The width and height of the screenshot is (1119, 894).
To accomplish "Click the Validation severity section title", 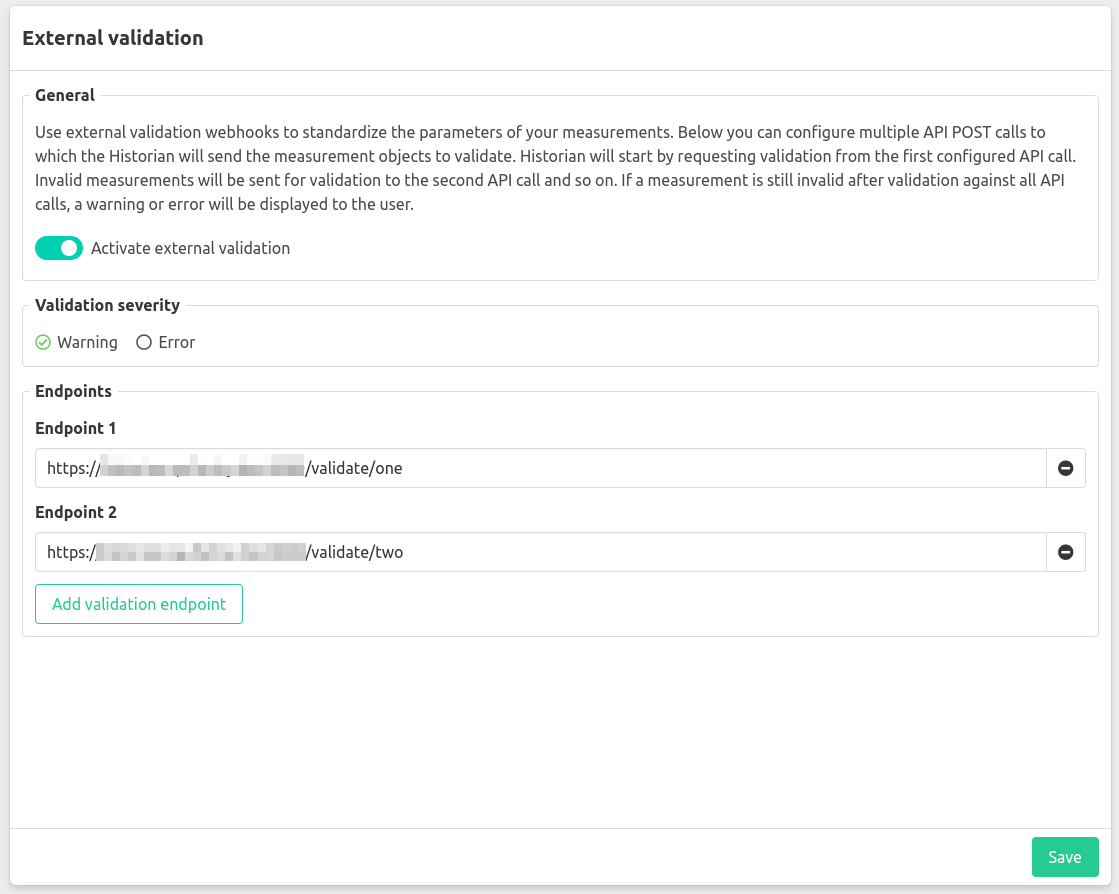I will tap(107, 305).
